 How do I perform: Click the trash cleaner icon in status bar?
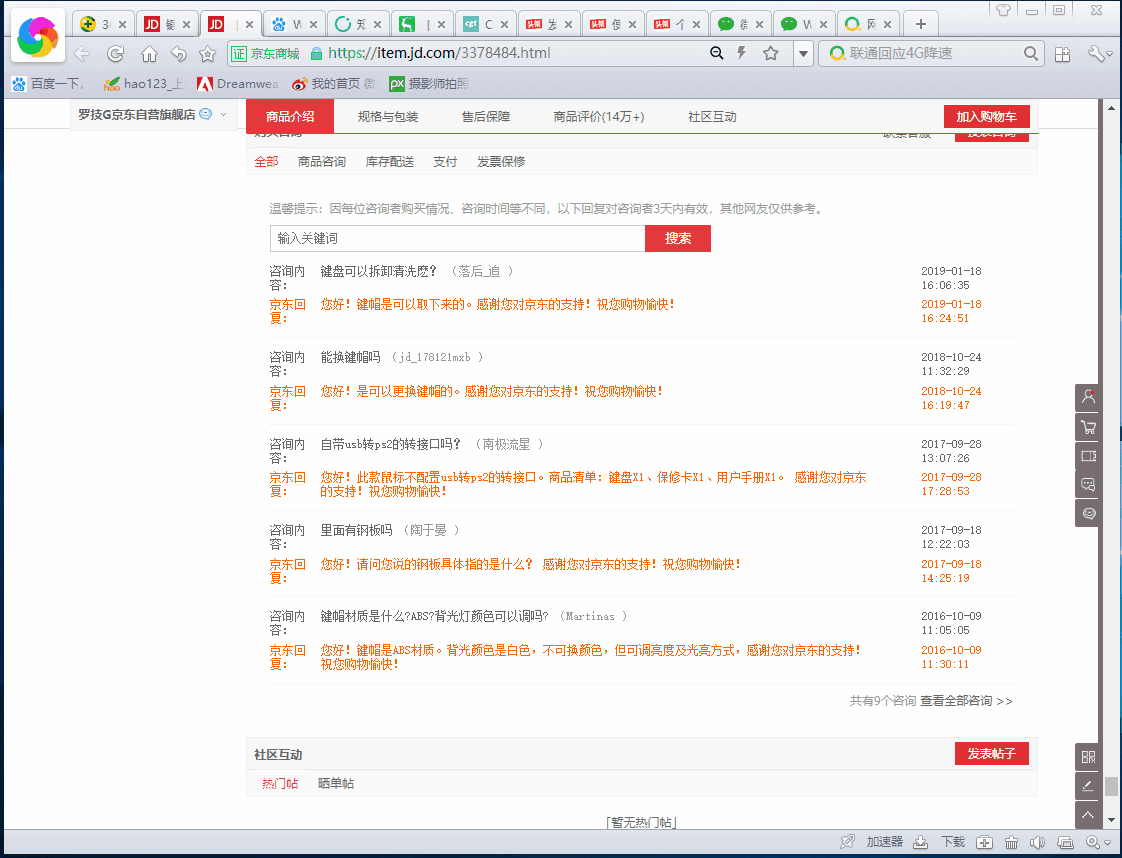[1011, 842]
